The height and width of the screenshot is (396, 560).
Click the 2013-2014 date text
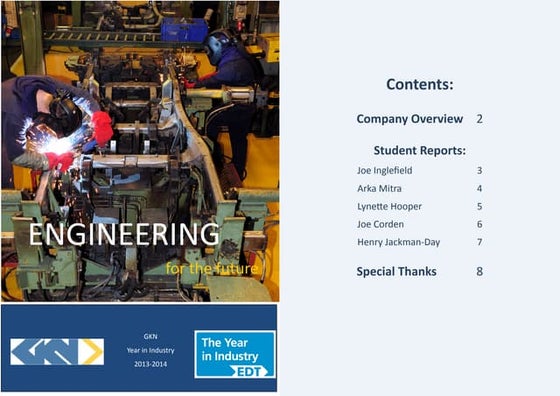150,364
